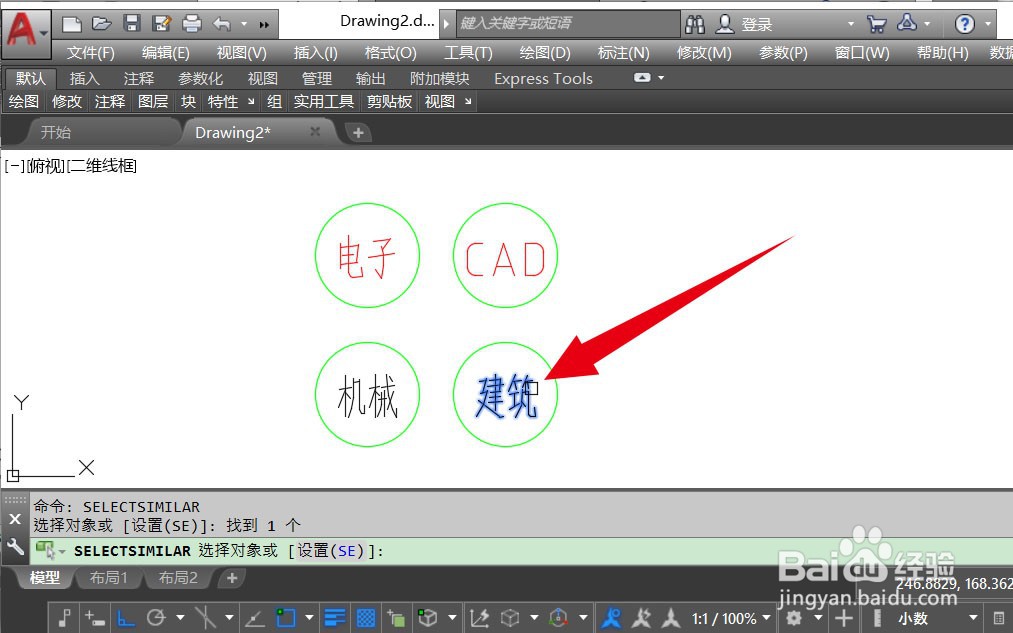The width and height of the screenshot is (1013, 633).
Task: Open the 编辑(E) menu
Action: pyautogui.click(x=165, y=53)
